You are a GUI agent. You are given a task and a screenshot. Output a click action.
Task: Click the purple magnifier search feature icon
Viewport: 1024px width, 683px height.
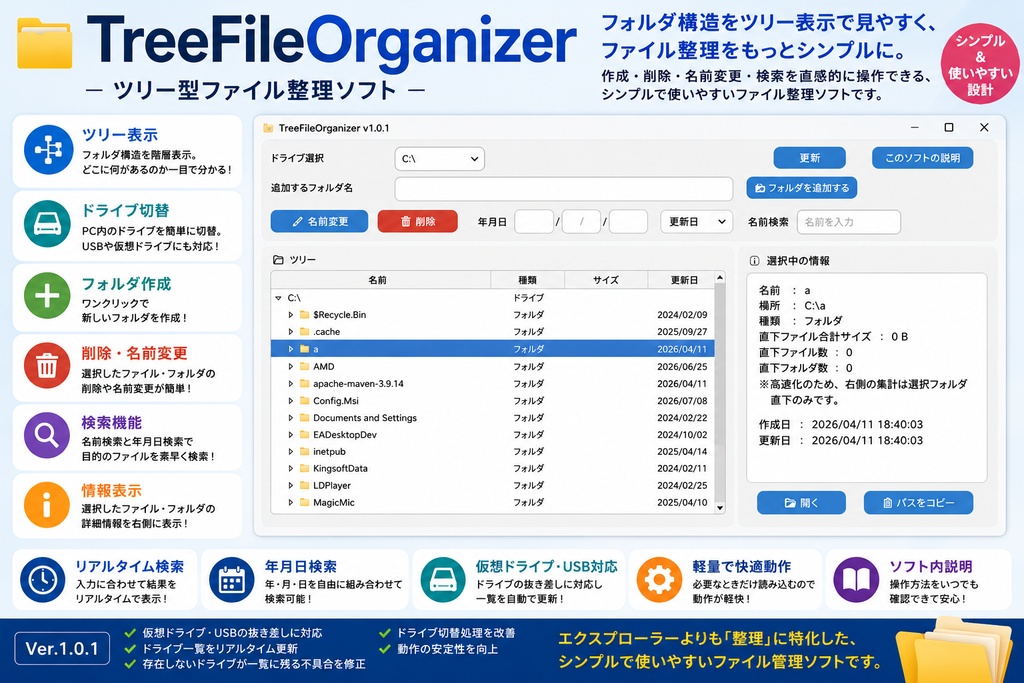47,435
